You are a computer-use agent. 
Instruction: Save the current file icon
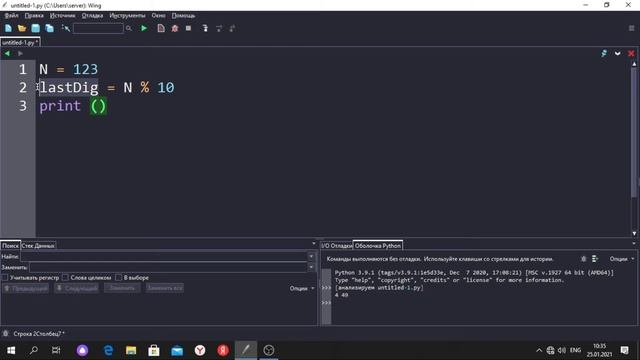(x=36, y=28)
